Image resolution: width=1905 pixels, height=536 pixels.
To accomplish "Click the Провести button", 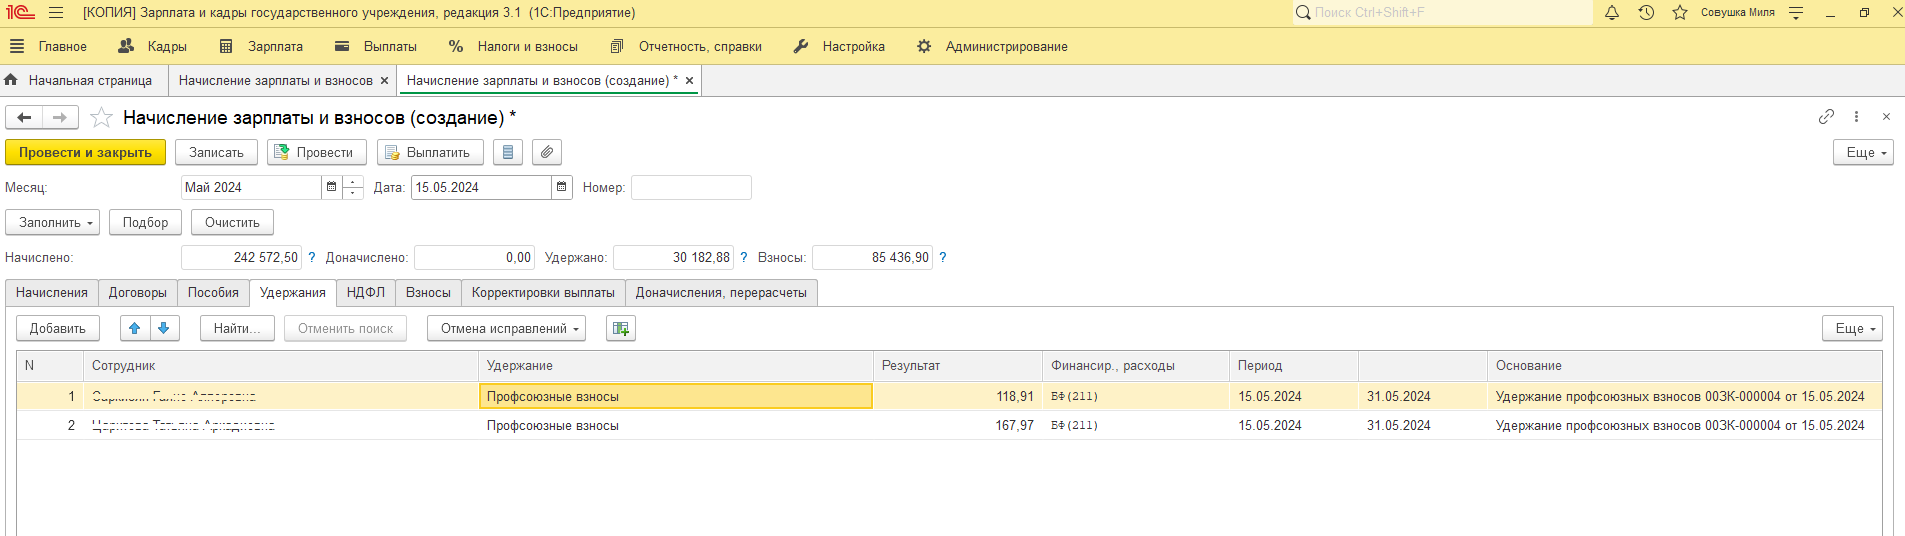I will pos(317,152).
